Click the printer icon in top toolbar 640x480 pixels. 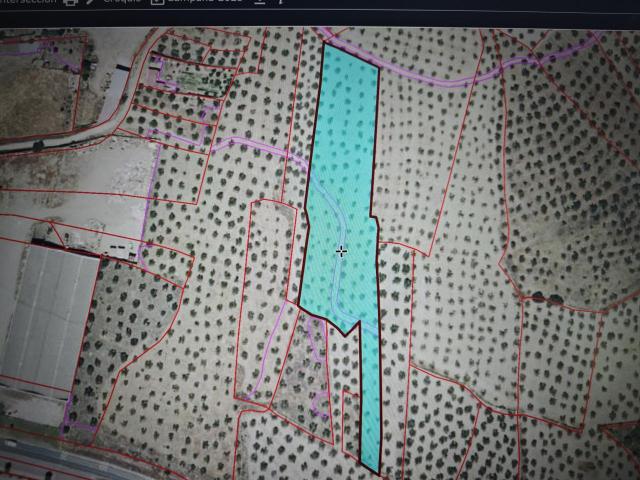pos(71,2)
